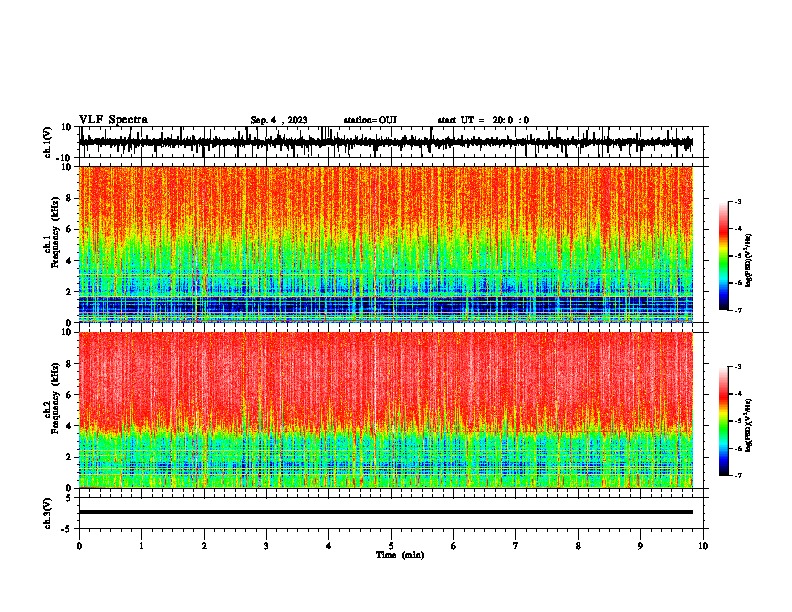The height and width of the screenshot is (612, 792).
Task: Click the ch.2 "Frequency (kHz)" axis label
Action: (55, 398)
